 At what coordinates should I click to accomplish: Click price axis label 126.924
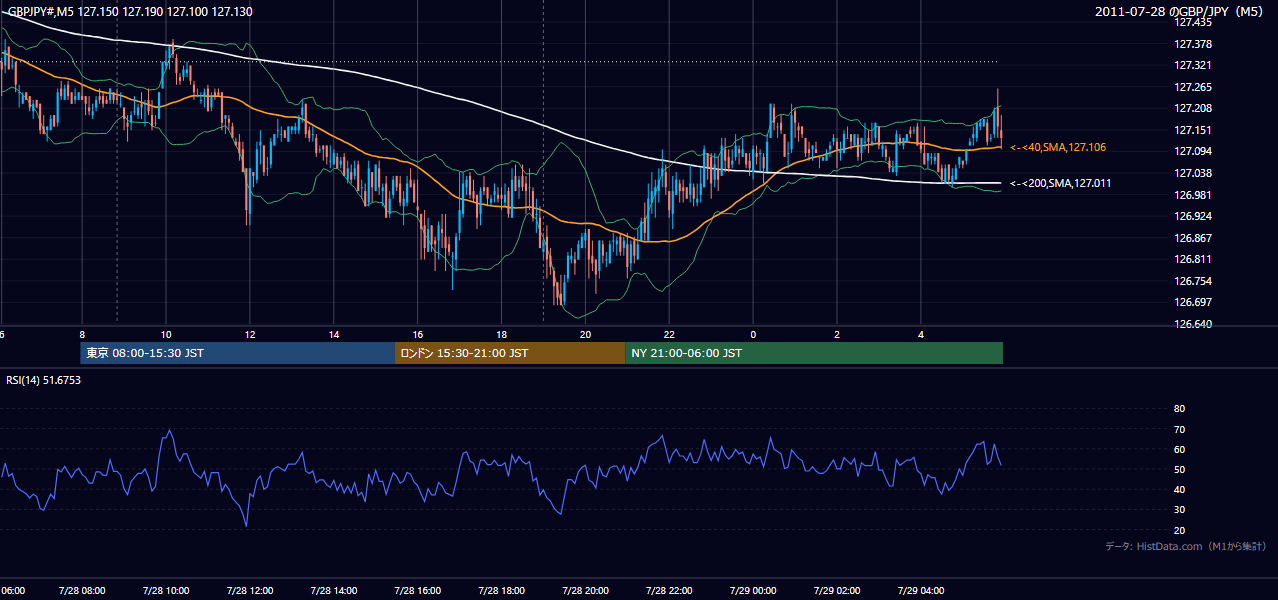1192,216
